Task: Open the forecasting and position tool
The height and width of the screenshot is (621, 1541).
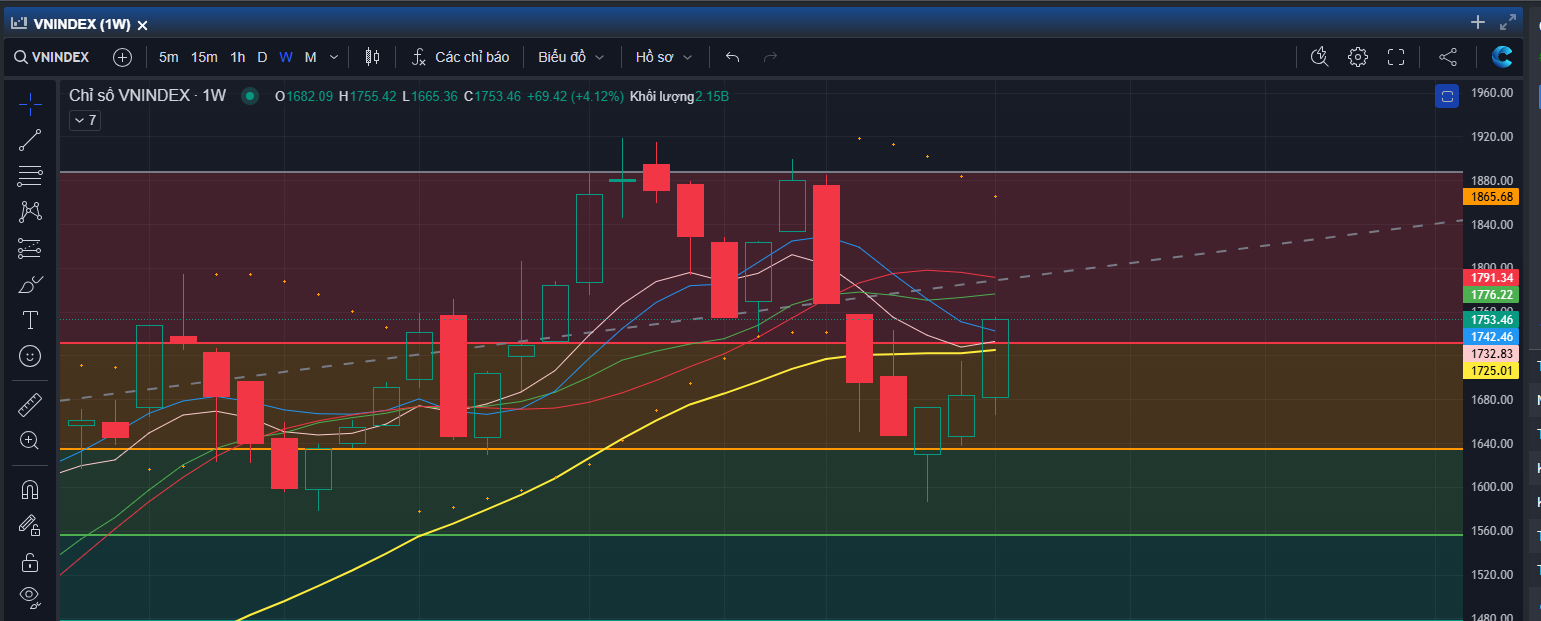Action: tap(30, 248)
